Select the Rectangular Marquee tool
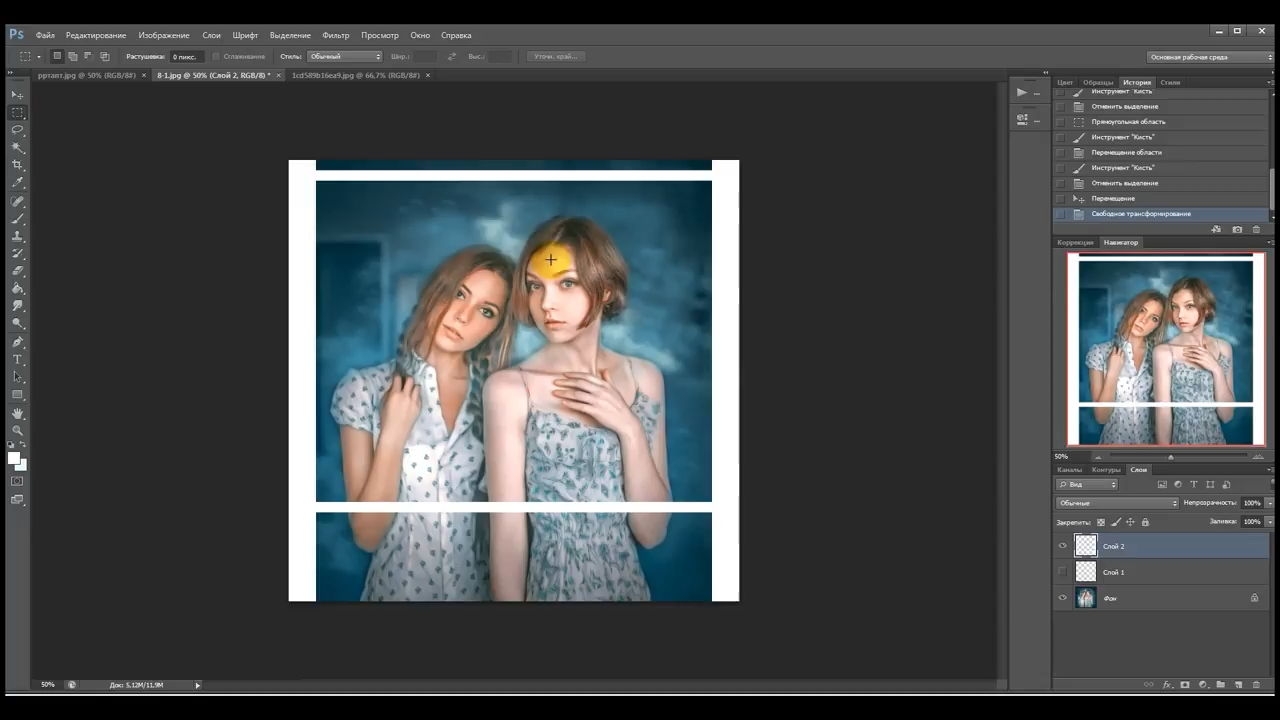This screenshot has width=1280, height=720. 17,113
